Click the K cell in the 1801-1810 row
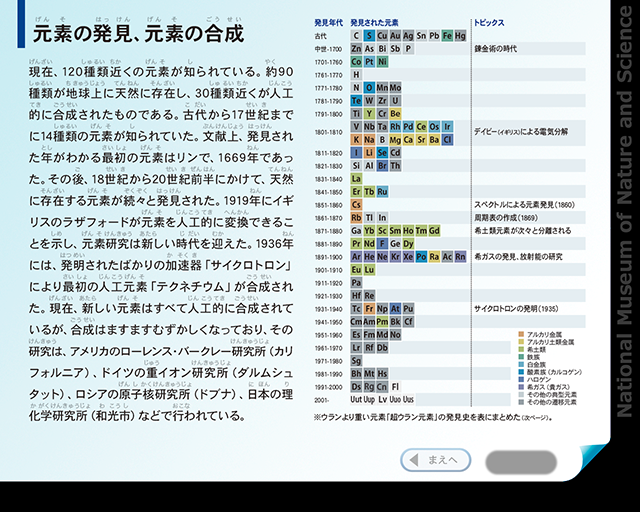The image size is (640, 512). click(356, 140)
